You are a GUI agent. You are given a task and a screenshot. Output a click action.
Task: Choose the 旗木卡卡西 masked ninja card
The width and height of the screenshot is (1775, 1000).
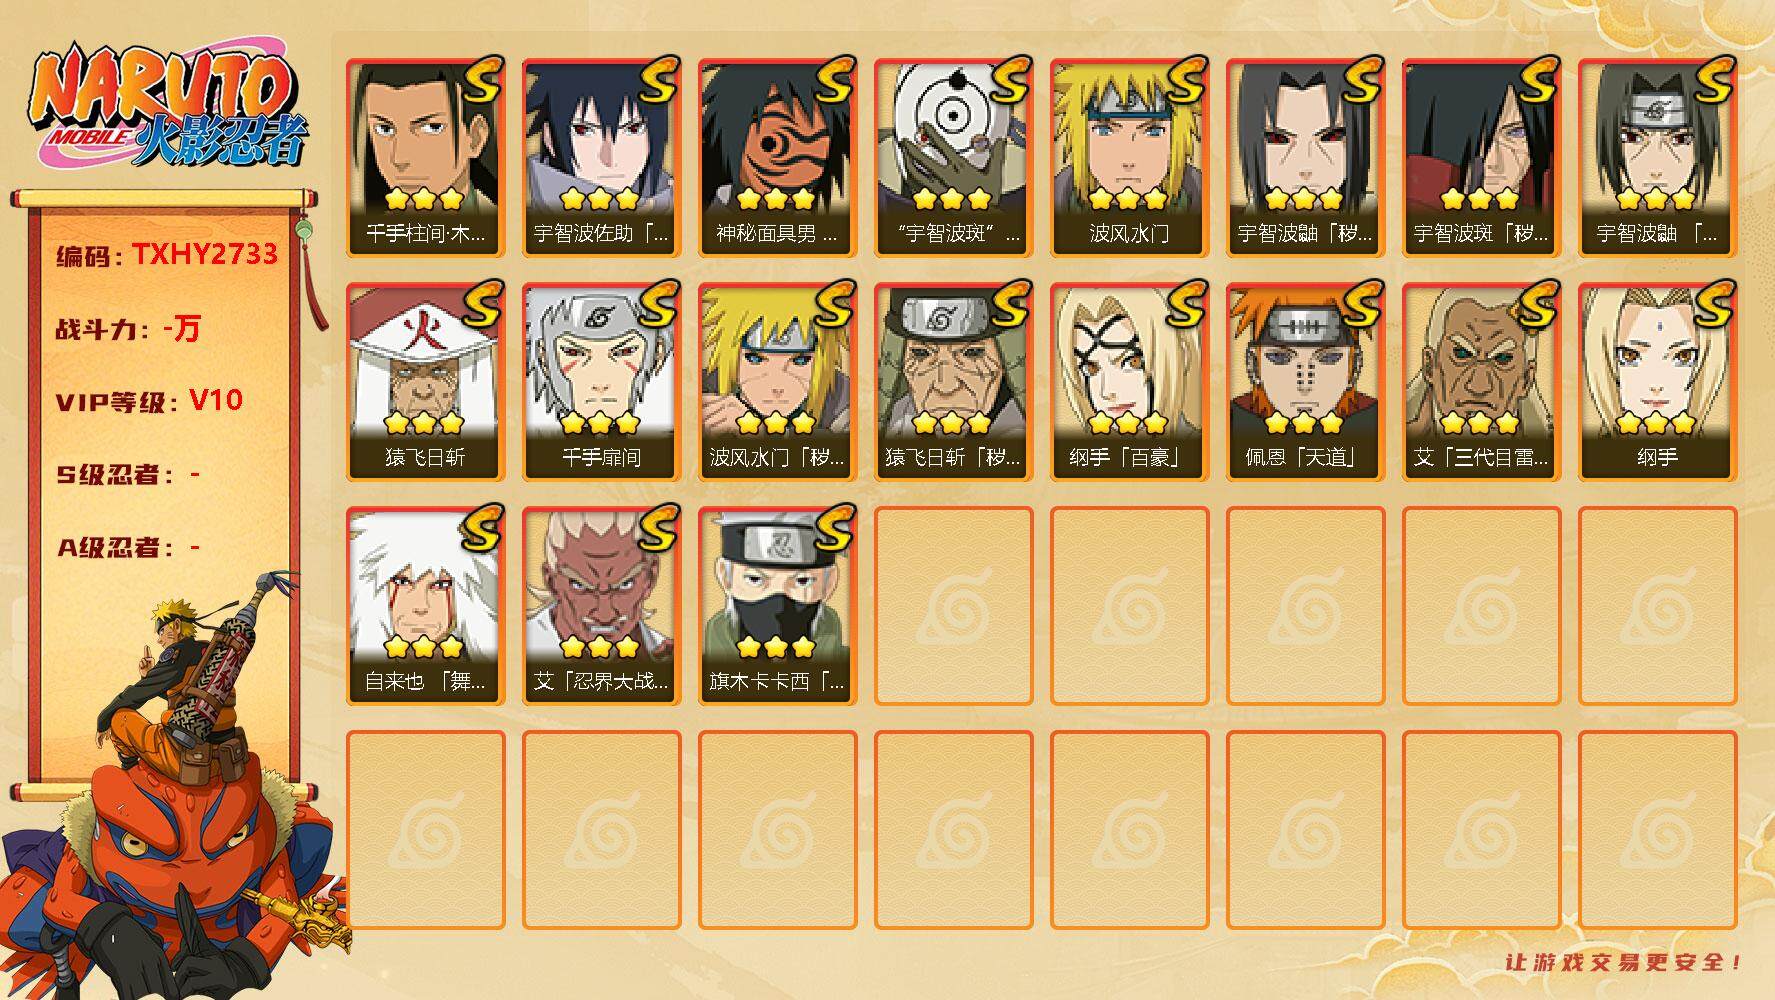pyautogui.click(x=777, y=606)
